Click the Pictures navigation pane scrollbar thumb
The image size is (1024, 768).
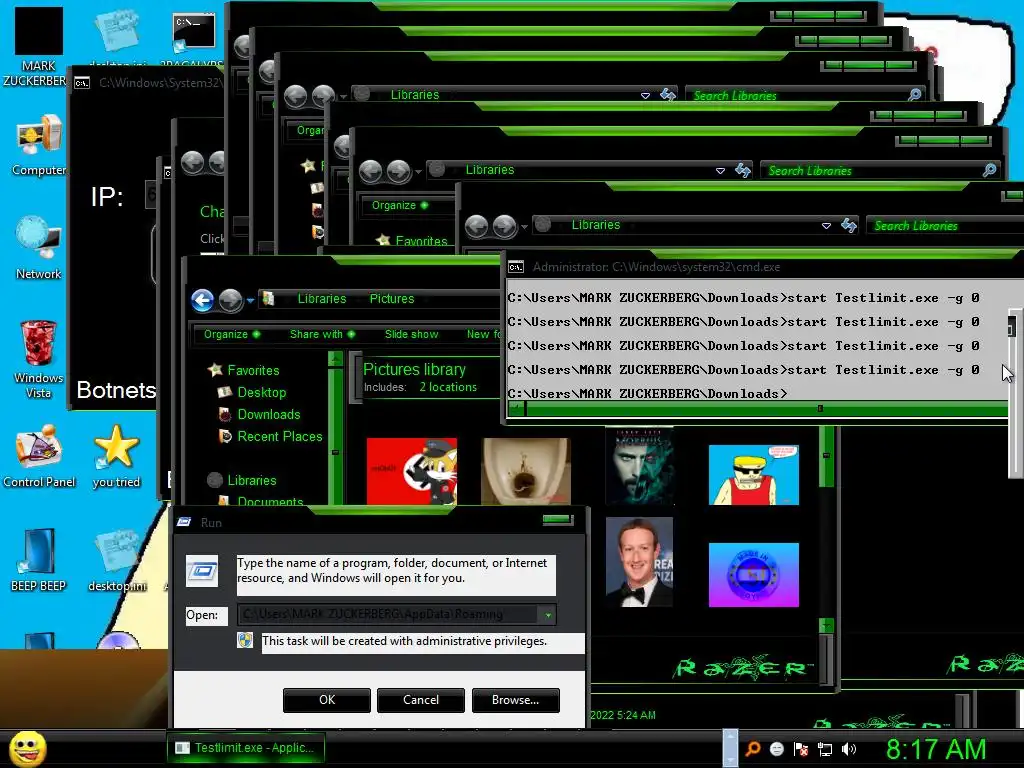pyautogui.click(x=335, y=453)
